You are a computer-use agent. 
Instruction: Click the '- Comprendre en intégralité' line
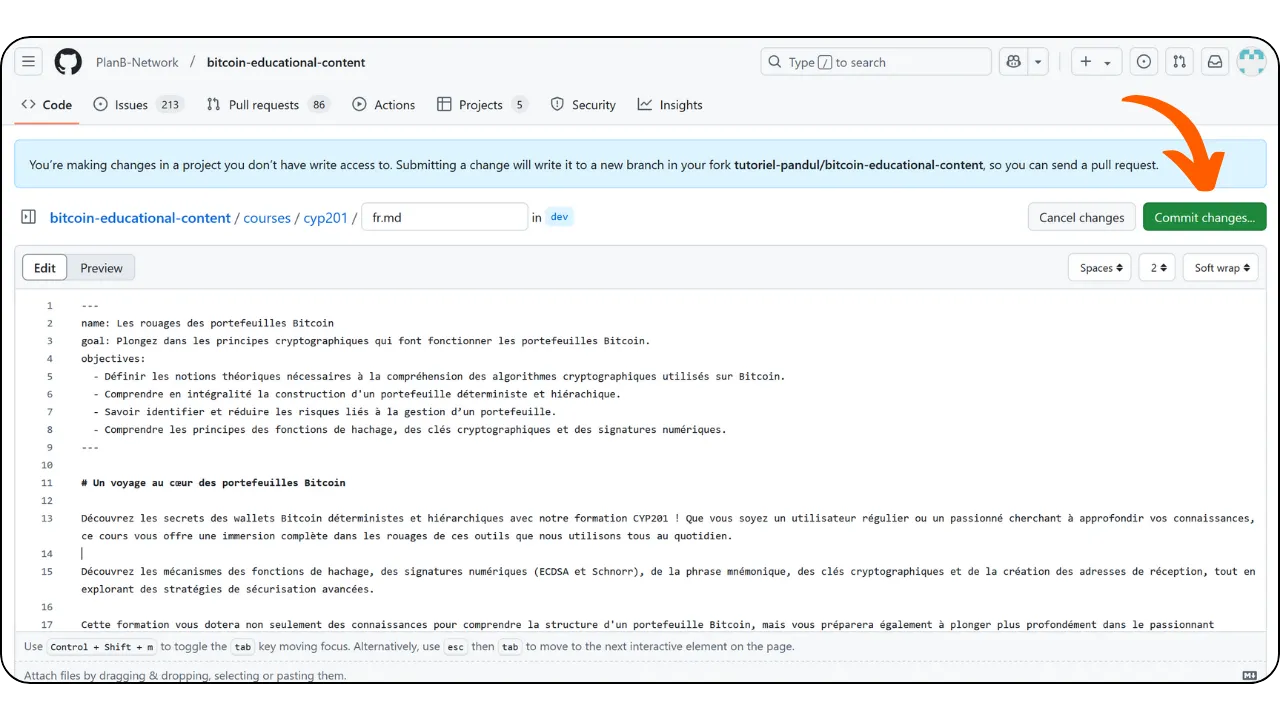click(x=357, y=394)
